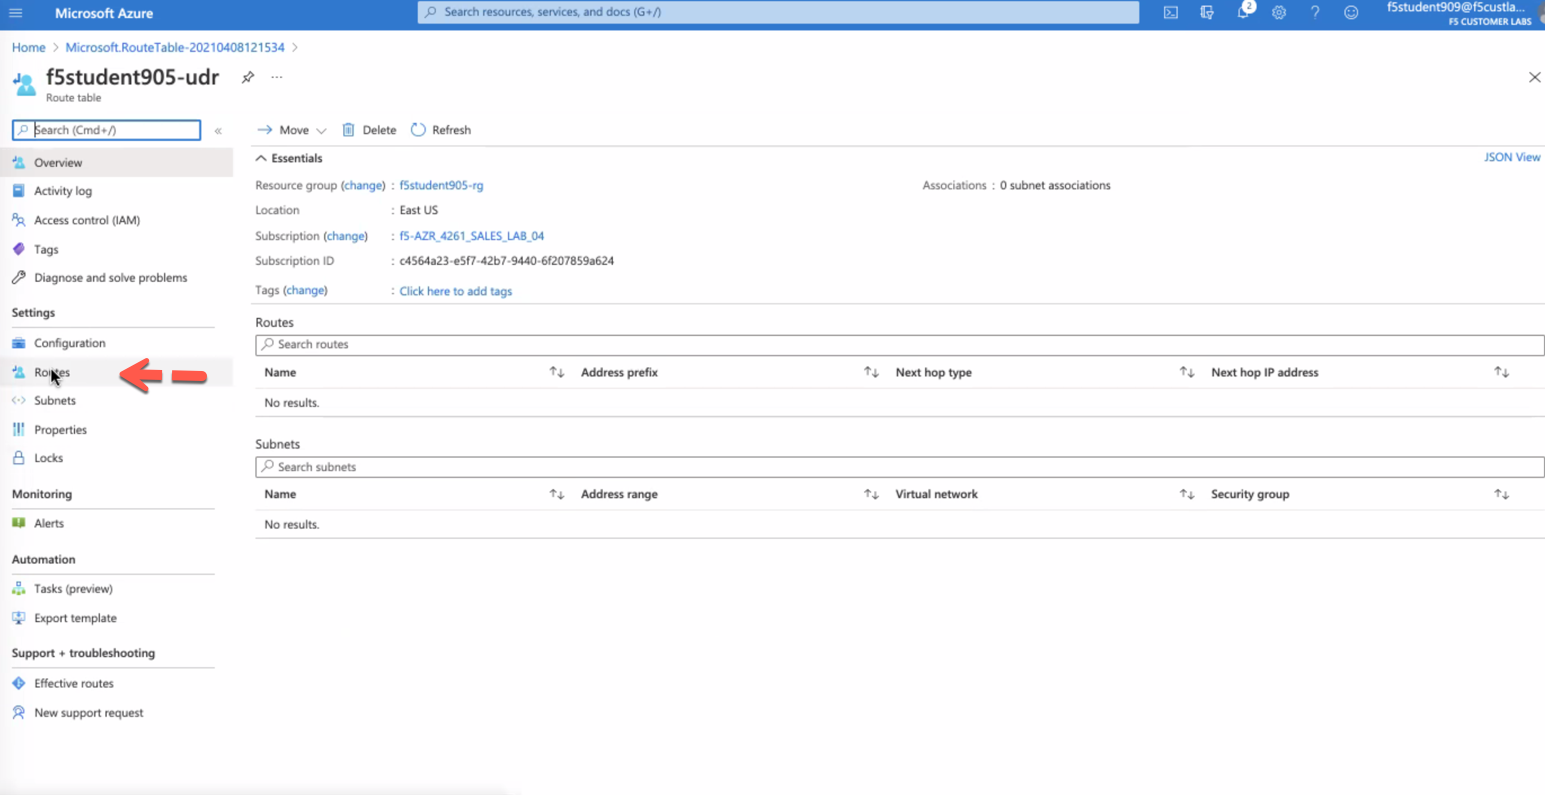Viewport: 1545px width, 795px height.
Task: Open Microsoft.RouteTable-20210408121534 breadcrumb
Action: pyautogui.click(x=175, y=47)
